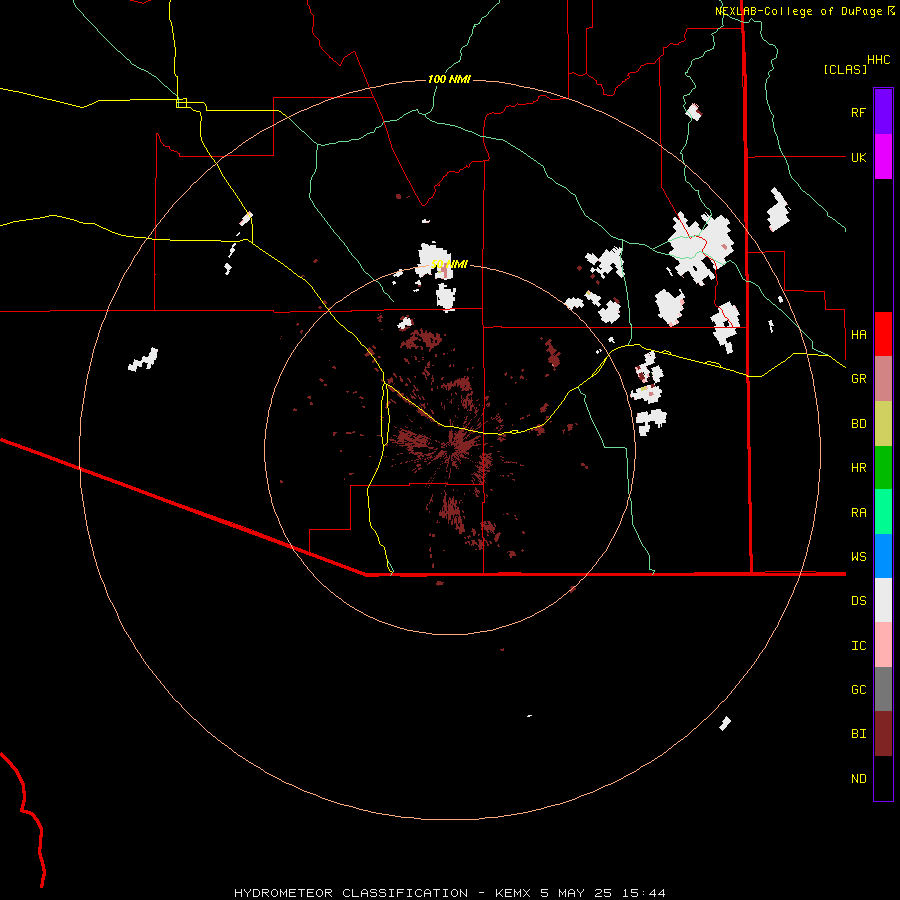Viewport: 900px width, 900px height.
Task: Select the BD yellow legend swatch
Action: pos(883,424)
